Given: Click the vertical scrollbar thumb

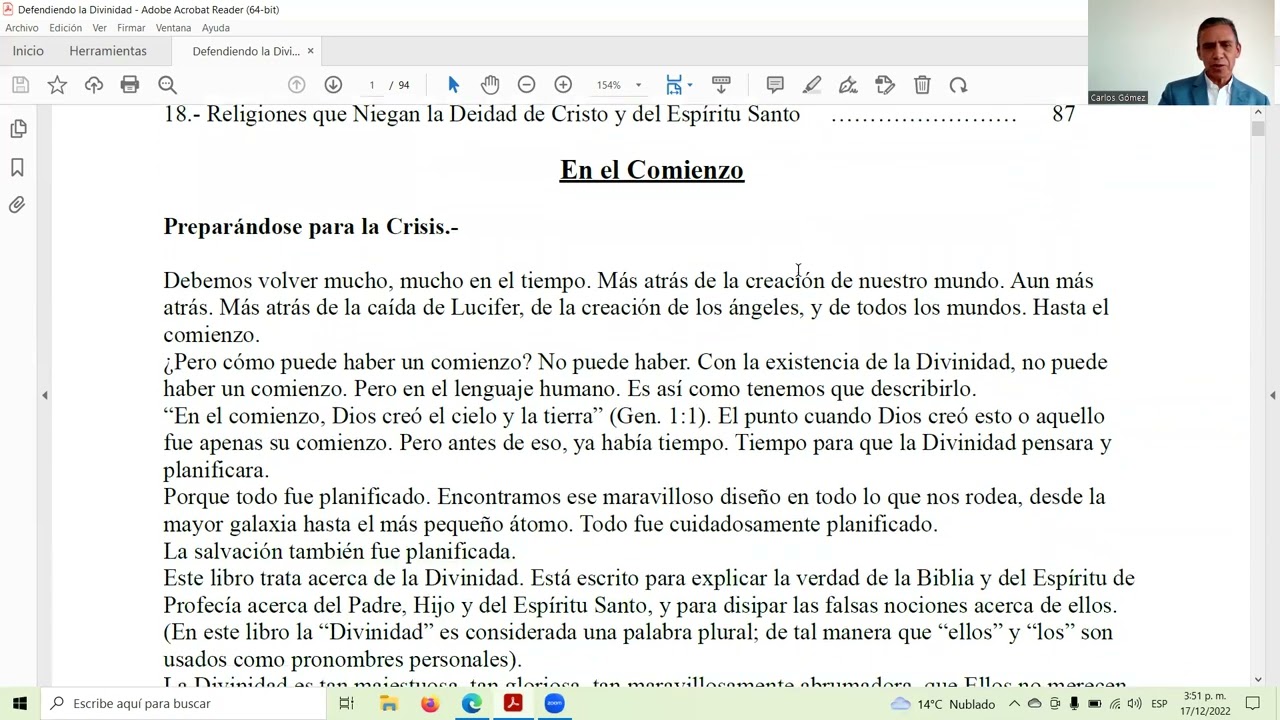Looking at the screenshot, I should pyautogui.click(x=1258, y=128).
